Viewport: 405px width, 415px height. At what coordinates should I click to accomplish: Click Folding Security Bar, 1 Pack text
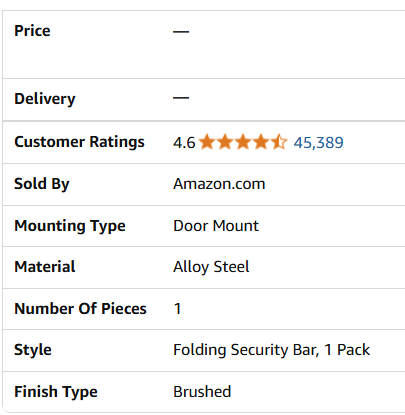[x=272, y=350]
